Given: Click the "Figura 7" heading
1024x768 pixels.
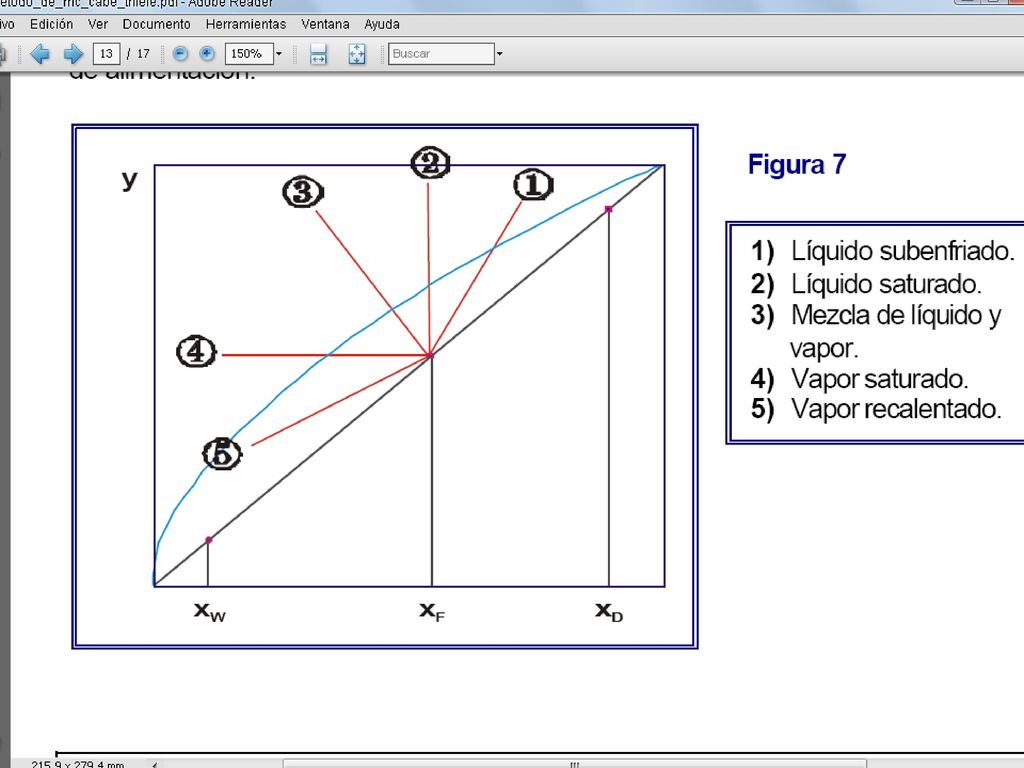Looking at the screenshot, I should tap(797, 165).
